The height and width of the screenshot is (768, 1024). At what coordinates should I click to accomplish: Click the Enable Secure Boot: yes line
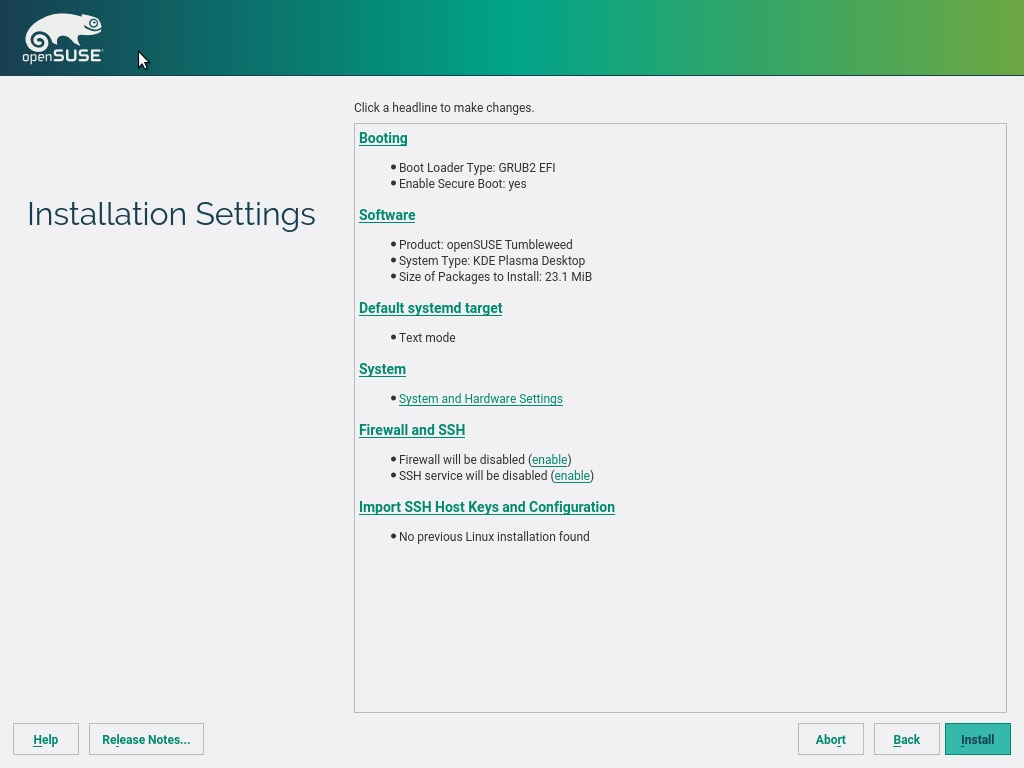[462, 184]
